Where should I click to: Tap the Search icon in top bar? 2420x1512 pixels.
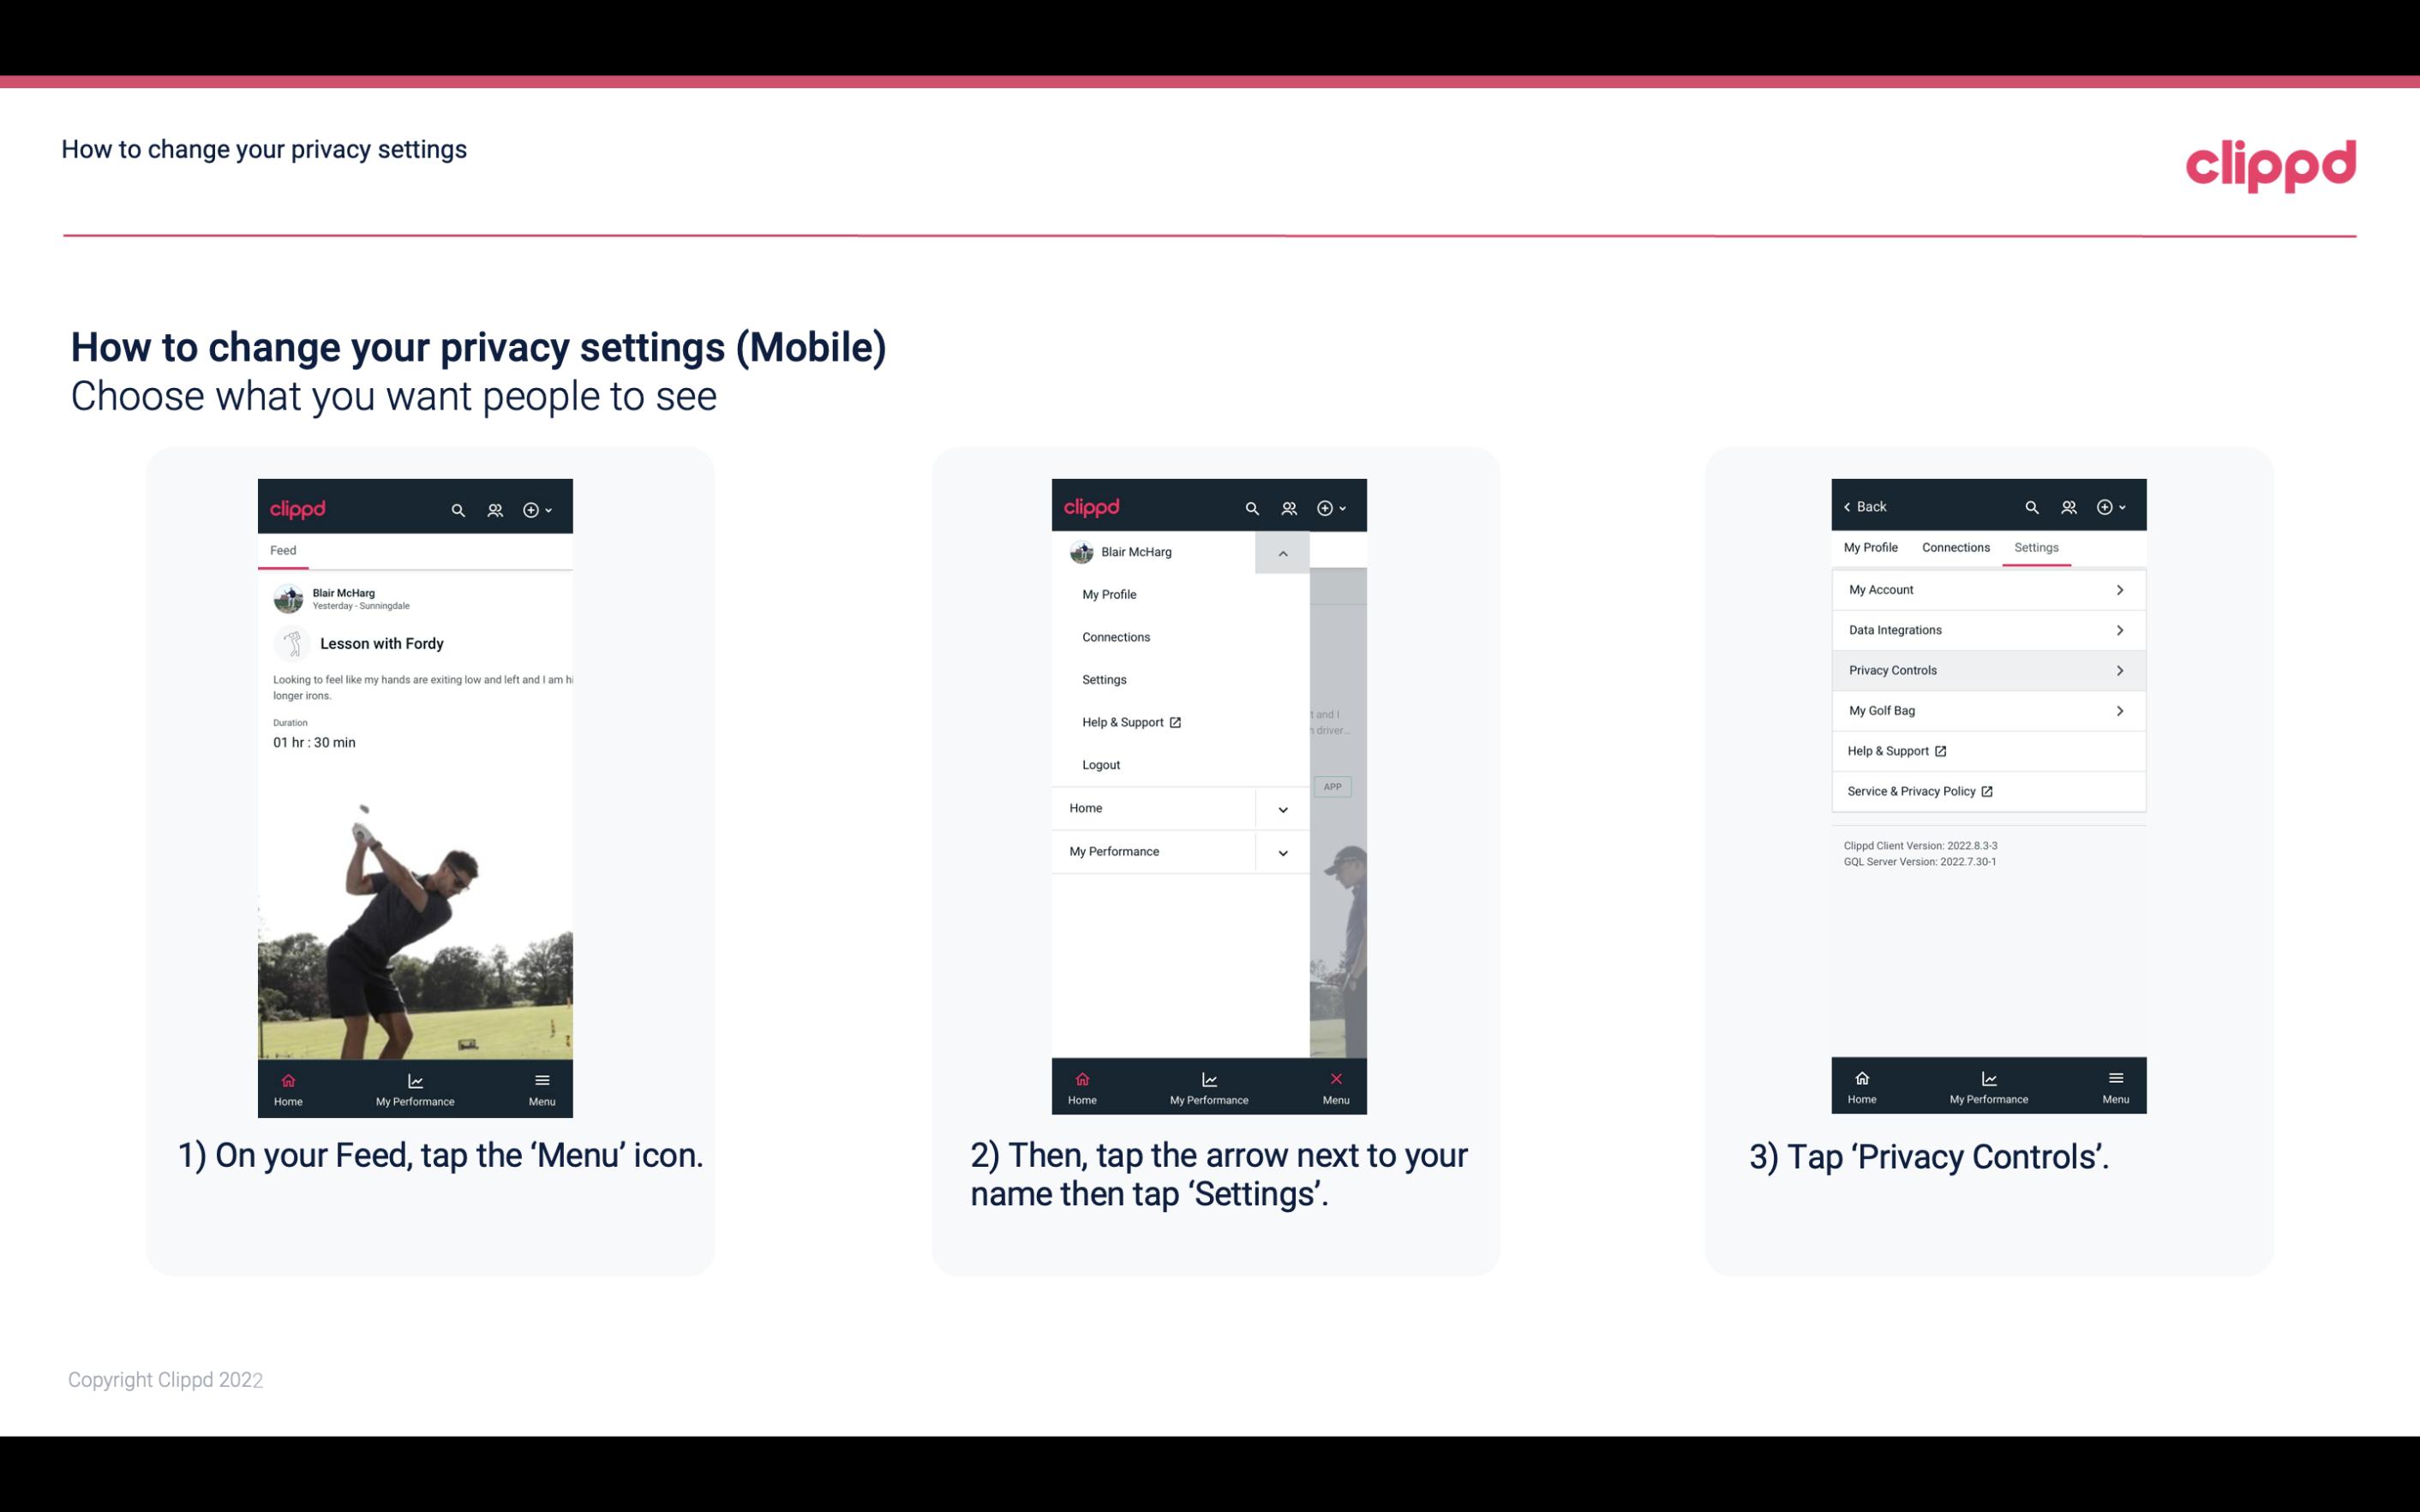coord(457,507)
